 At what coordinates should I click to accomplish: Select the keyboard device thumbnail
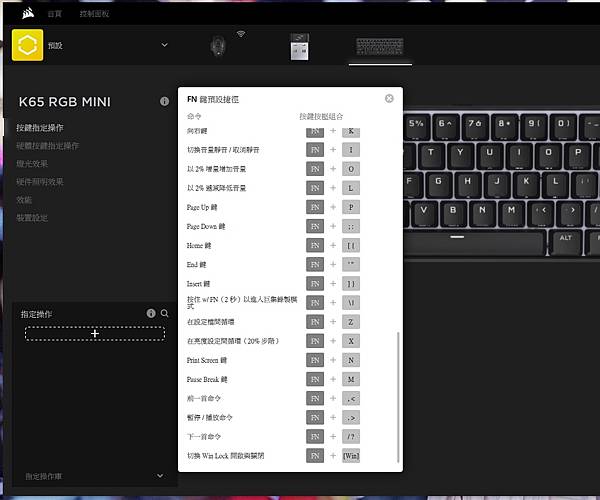tap(380, 47)
